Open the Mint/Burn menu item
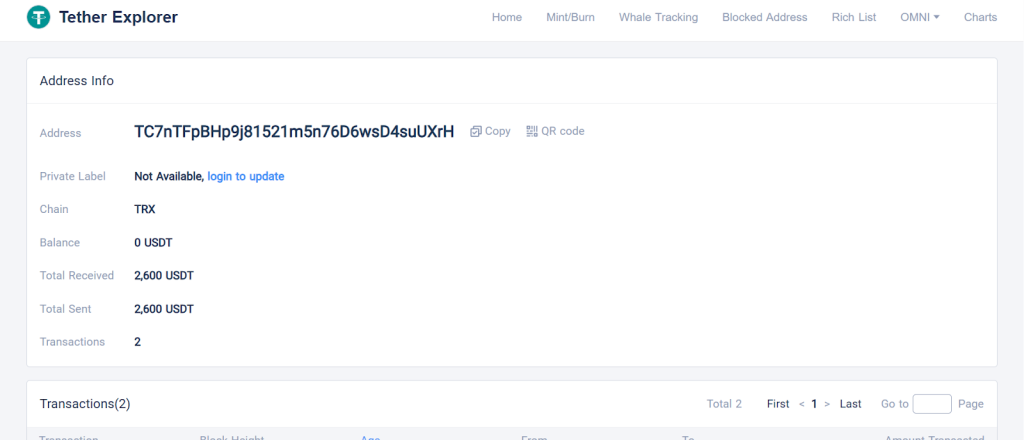Viewport: 1024px width, 440px height. click(x=570, y=18)
